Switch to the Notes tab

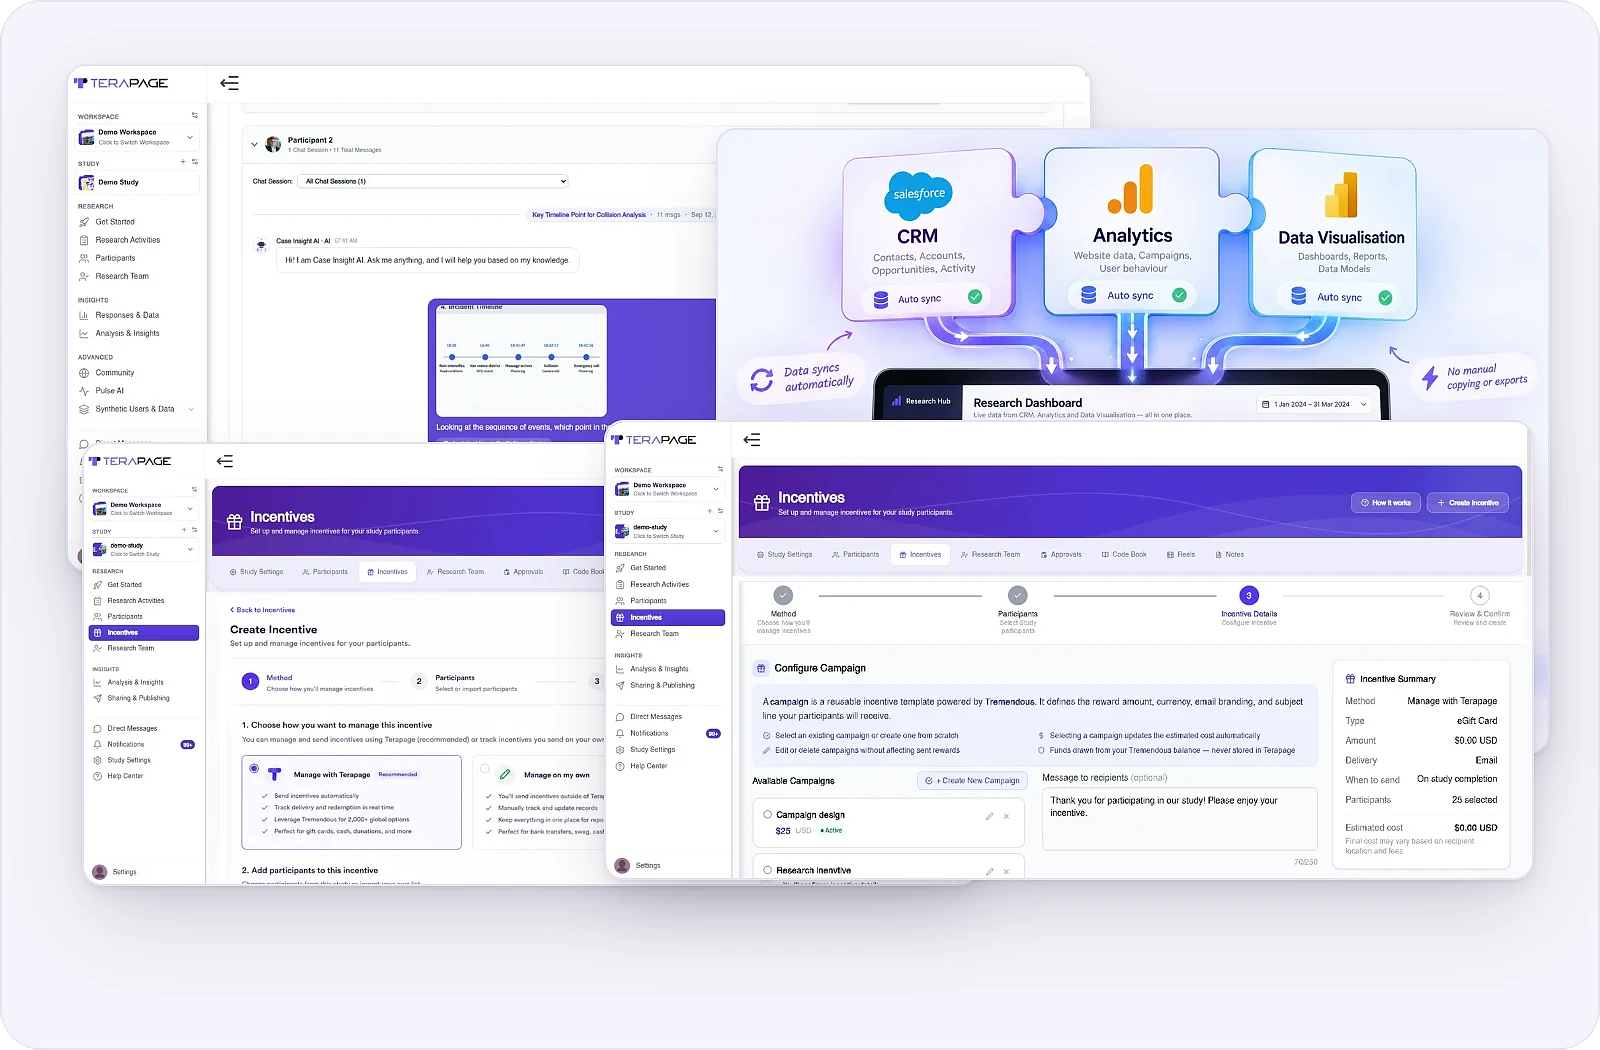pyautogui.click(x=1230, y=554)
